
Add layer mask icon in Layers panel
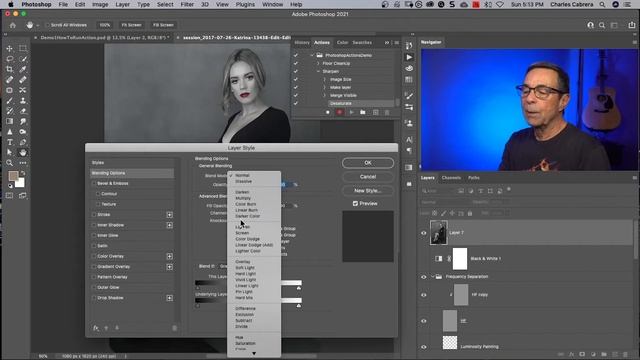tap(582, 354)
